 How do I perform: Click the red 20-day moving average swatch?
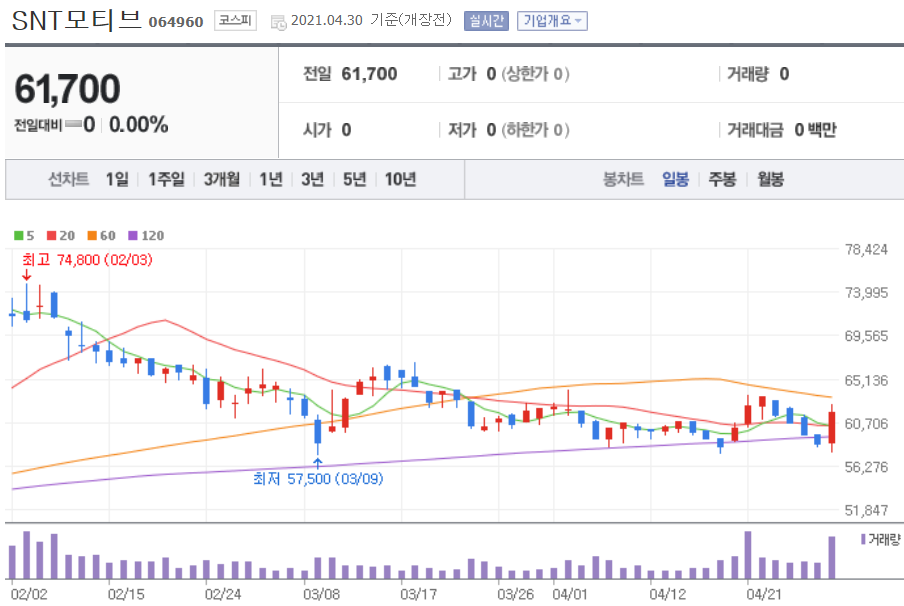pyautogui.click(x=51, y=235)
